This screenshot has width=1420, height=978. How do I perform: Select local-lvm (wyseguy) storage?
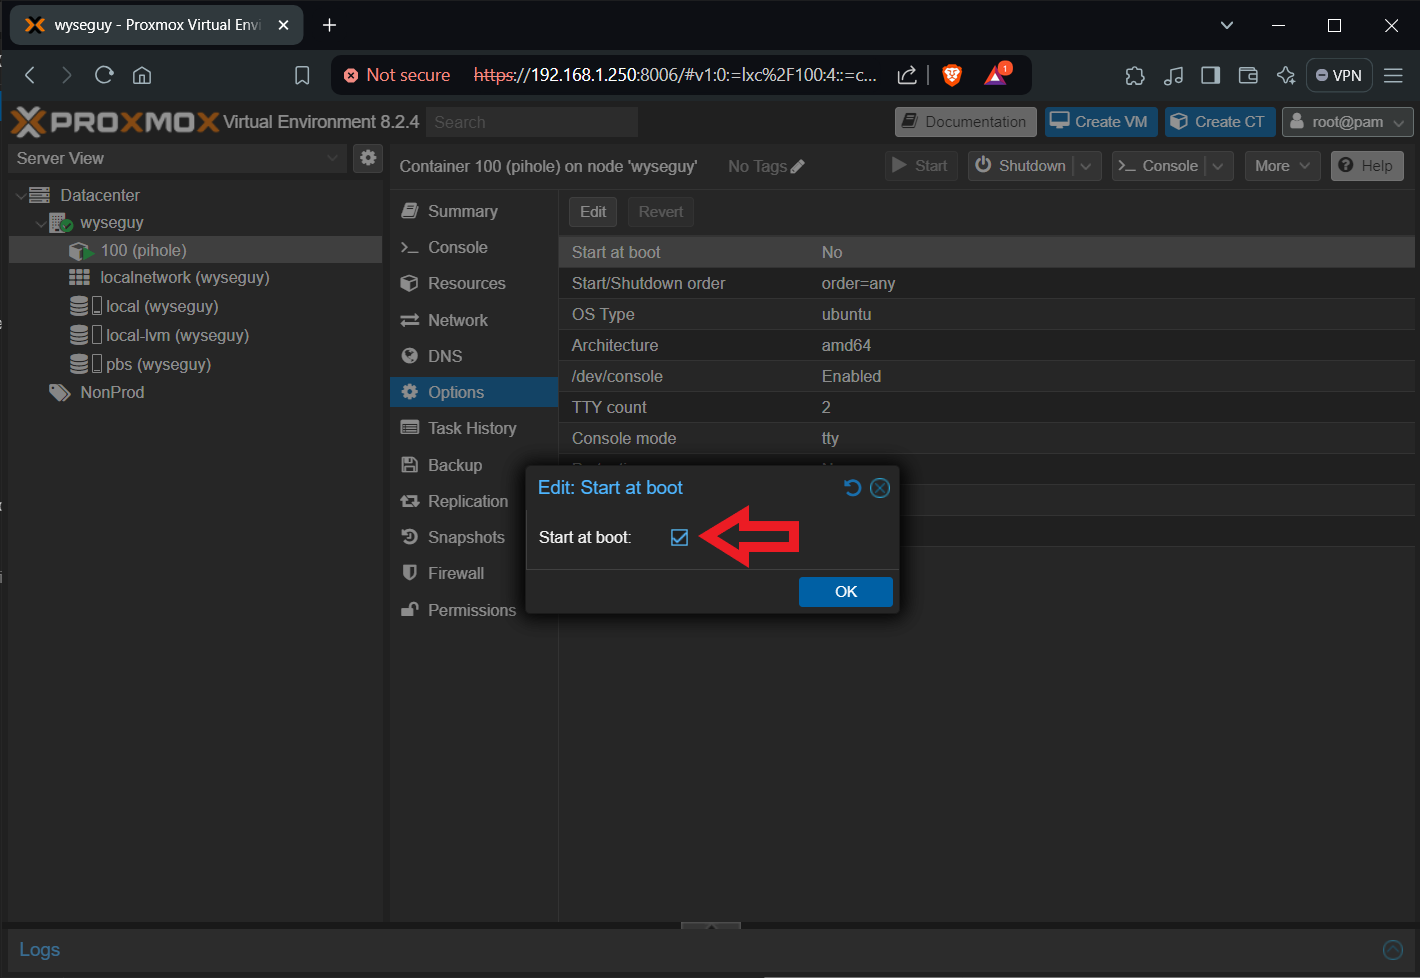(x=178, y=335)
